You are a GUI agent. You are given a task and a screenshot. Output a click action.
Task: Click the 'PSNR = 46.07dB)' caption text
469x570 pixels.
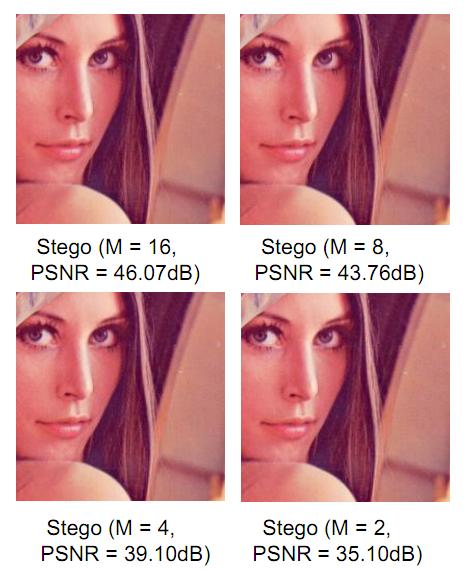click(x=115, y=273)
